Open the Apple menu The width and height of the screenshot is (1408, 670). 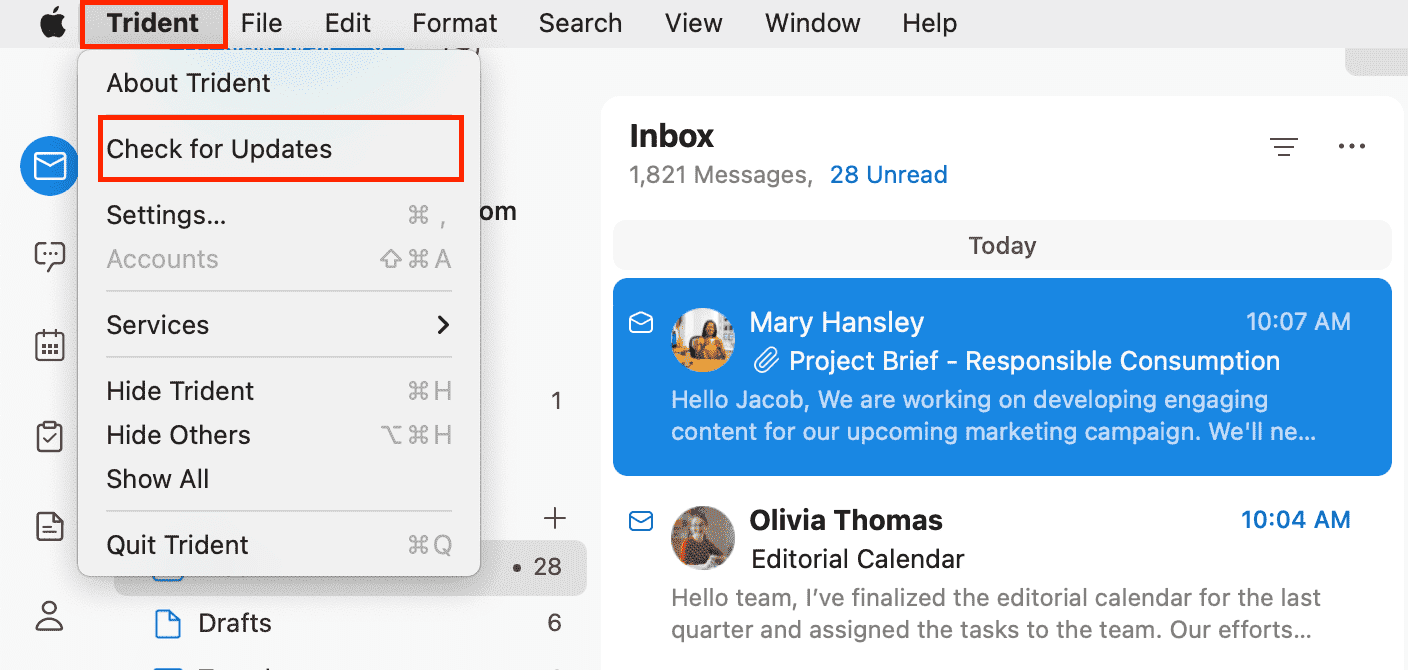click(53, 23)
